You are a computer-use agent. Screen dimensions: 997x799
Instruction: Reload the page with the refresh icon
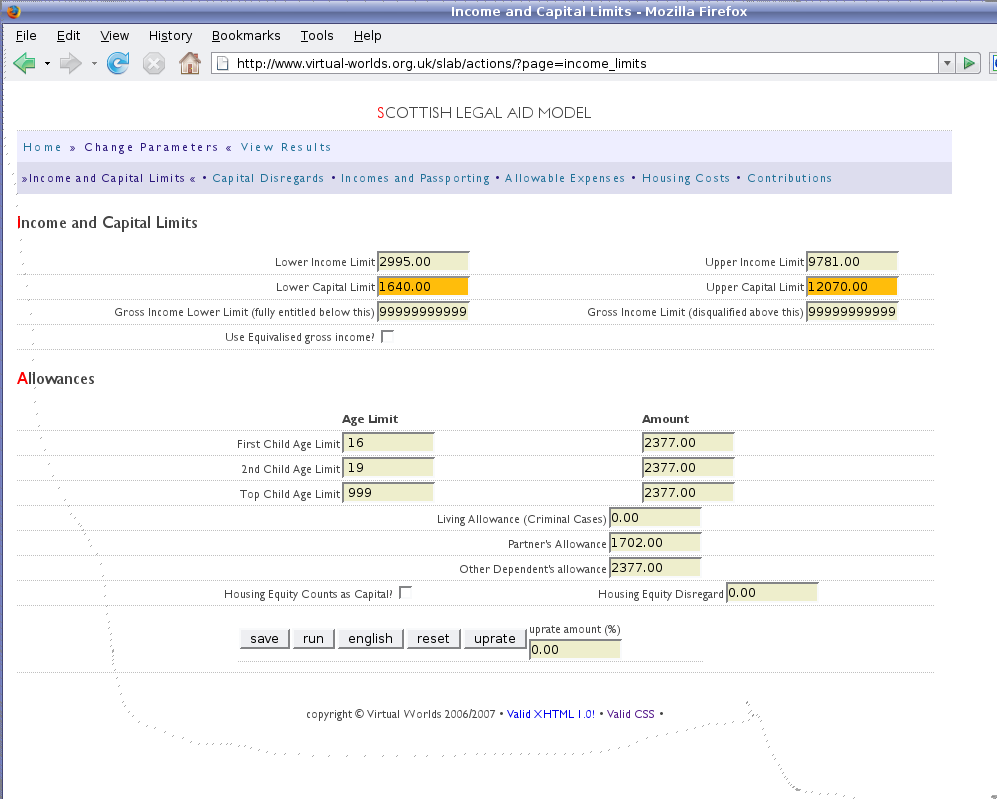point(118,64)
